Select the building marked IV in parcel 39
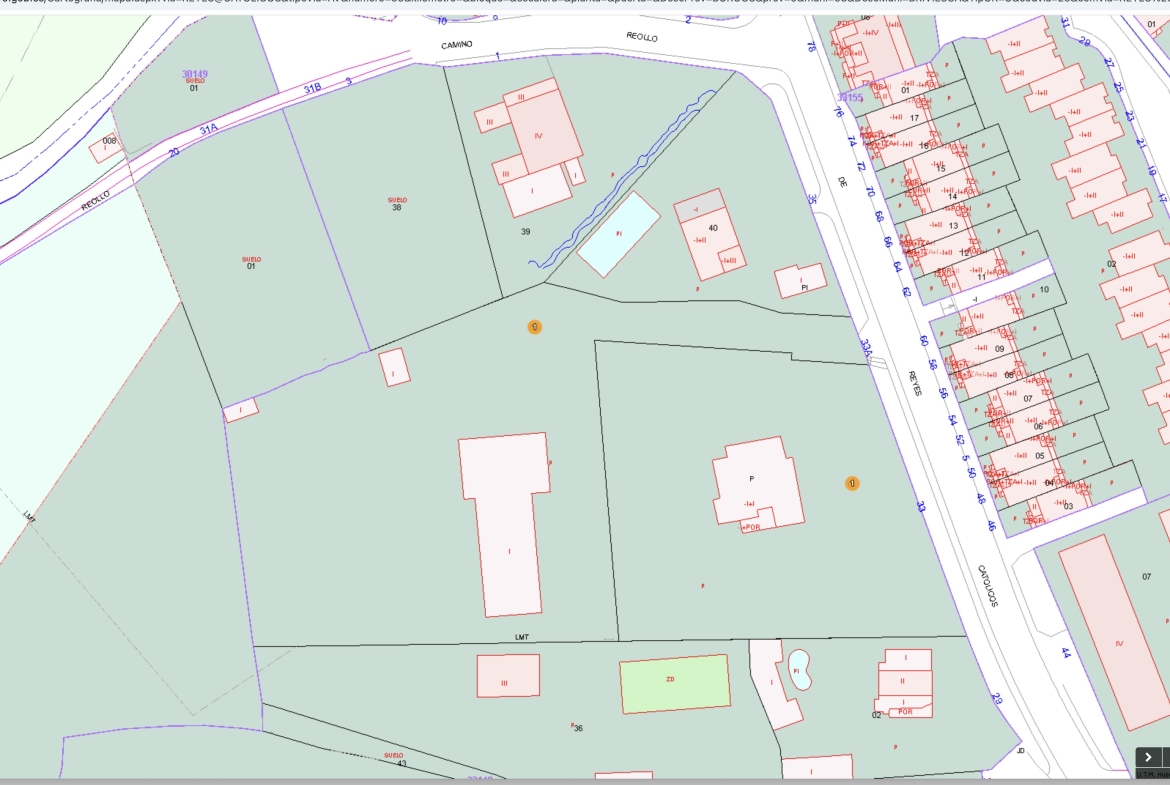1170x785 pixels. pos(545,133)
